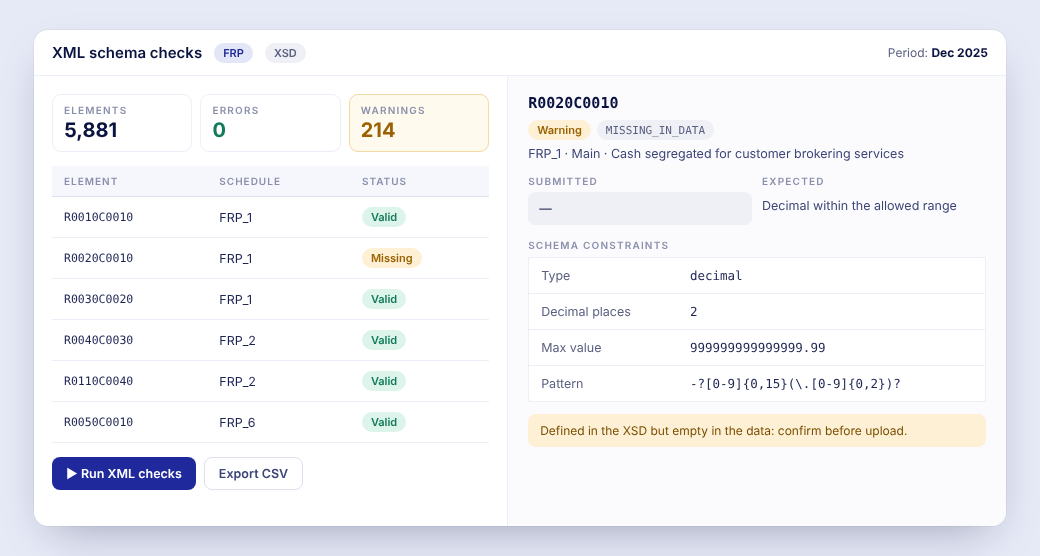
Task: Click the empty Submitted value field
Action: click(x=640, y=208)
